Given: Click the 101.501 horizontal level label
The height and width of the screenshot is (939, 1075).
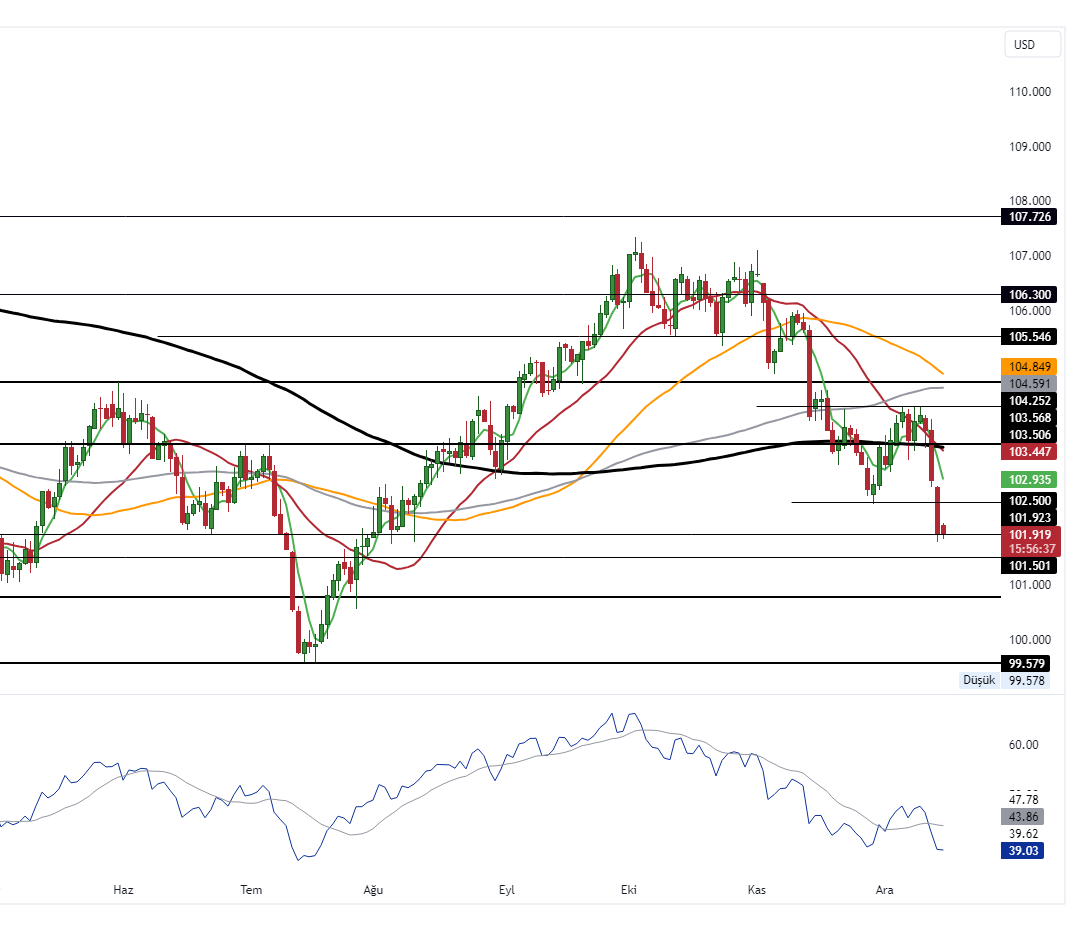Looking at the screenshot, I should [1030, 565].
